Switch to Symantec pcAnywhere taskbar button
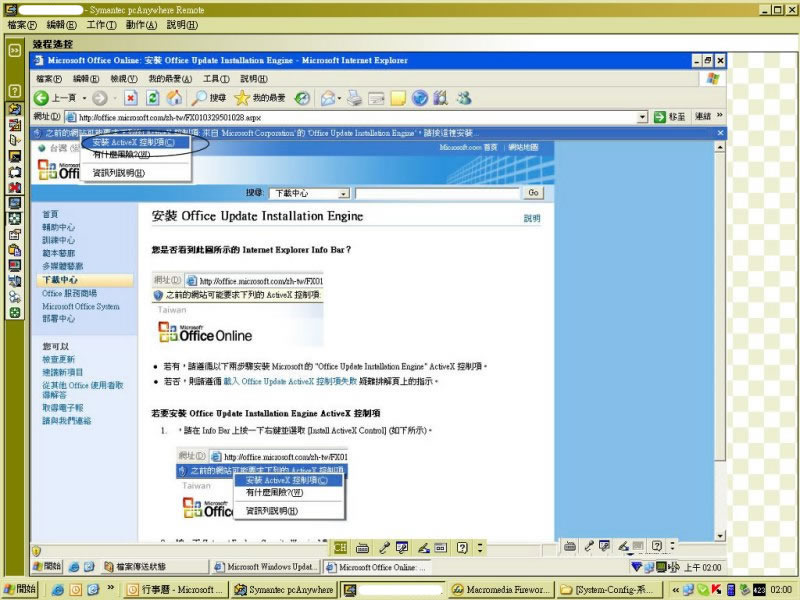 coord(285,589)
